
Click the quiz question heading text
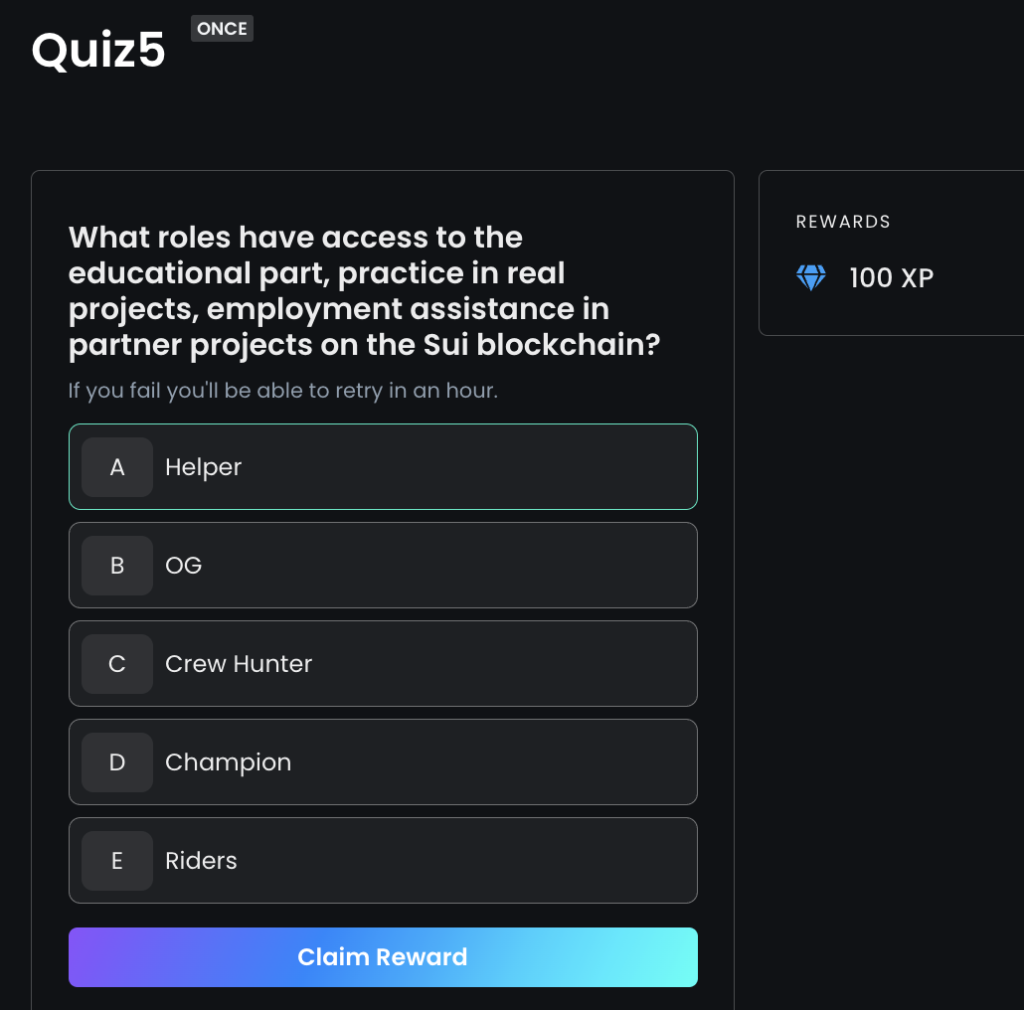pyautogui.click(x=364, y=291)
